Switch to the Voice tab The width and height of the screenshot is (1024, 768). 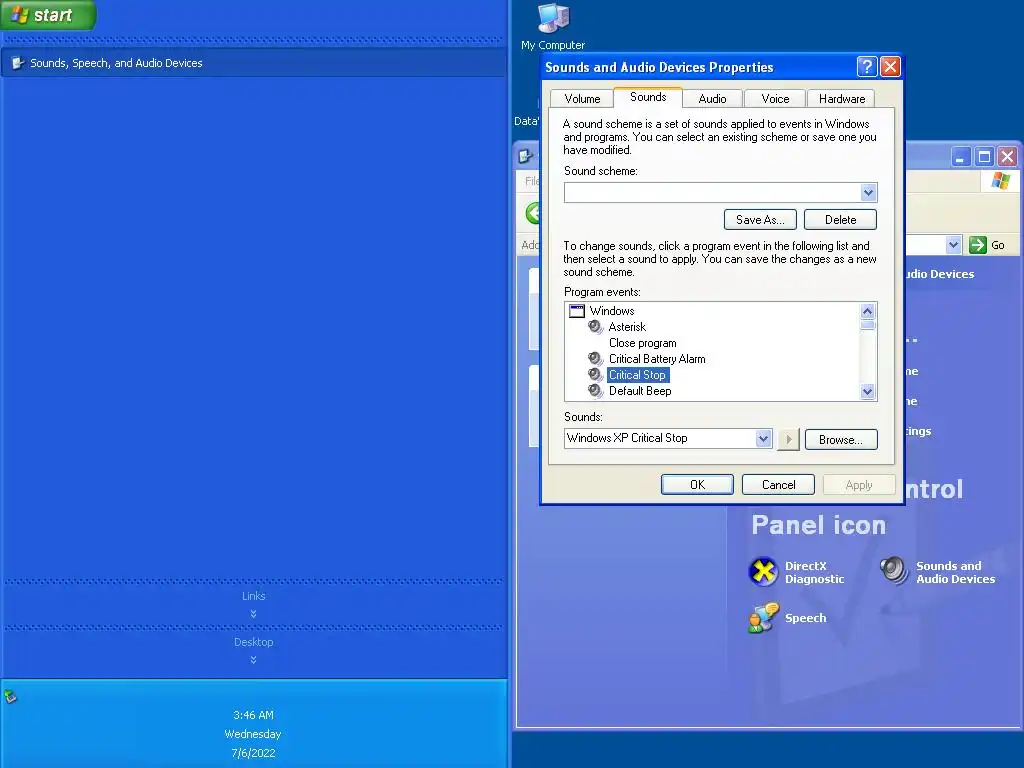(775, 99)
